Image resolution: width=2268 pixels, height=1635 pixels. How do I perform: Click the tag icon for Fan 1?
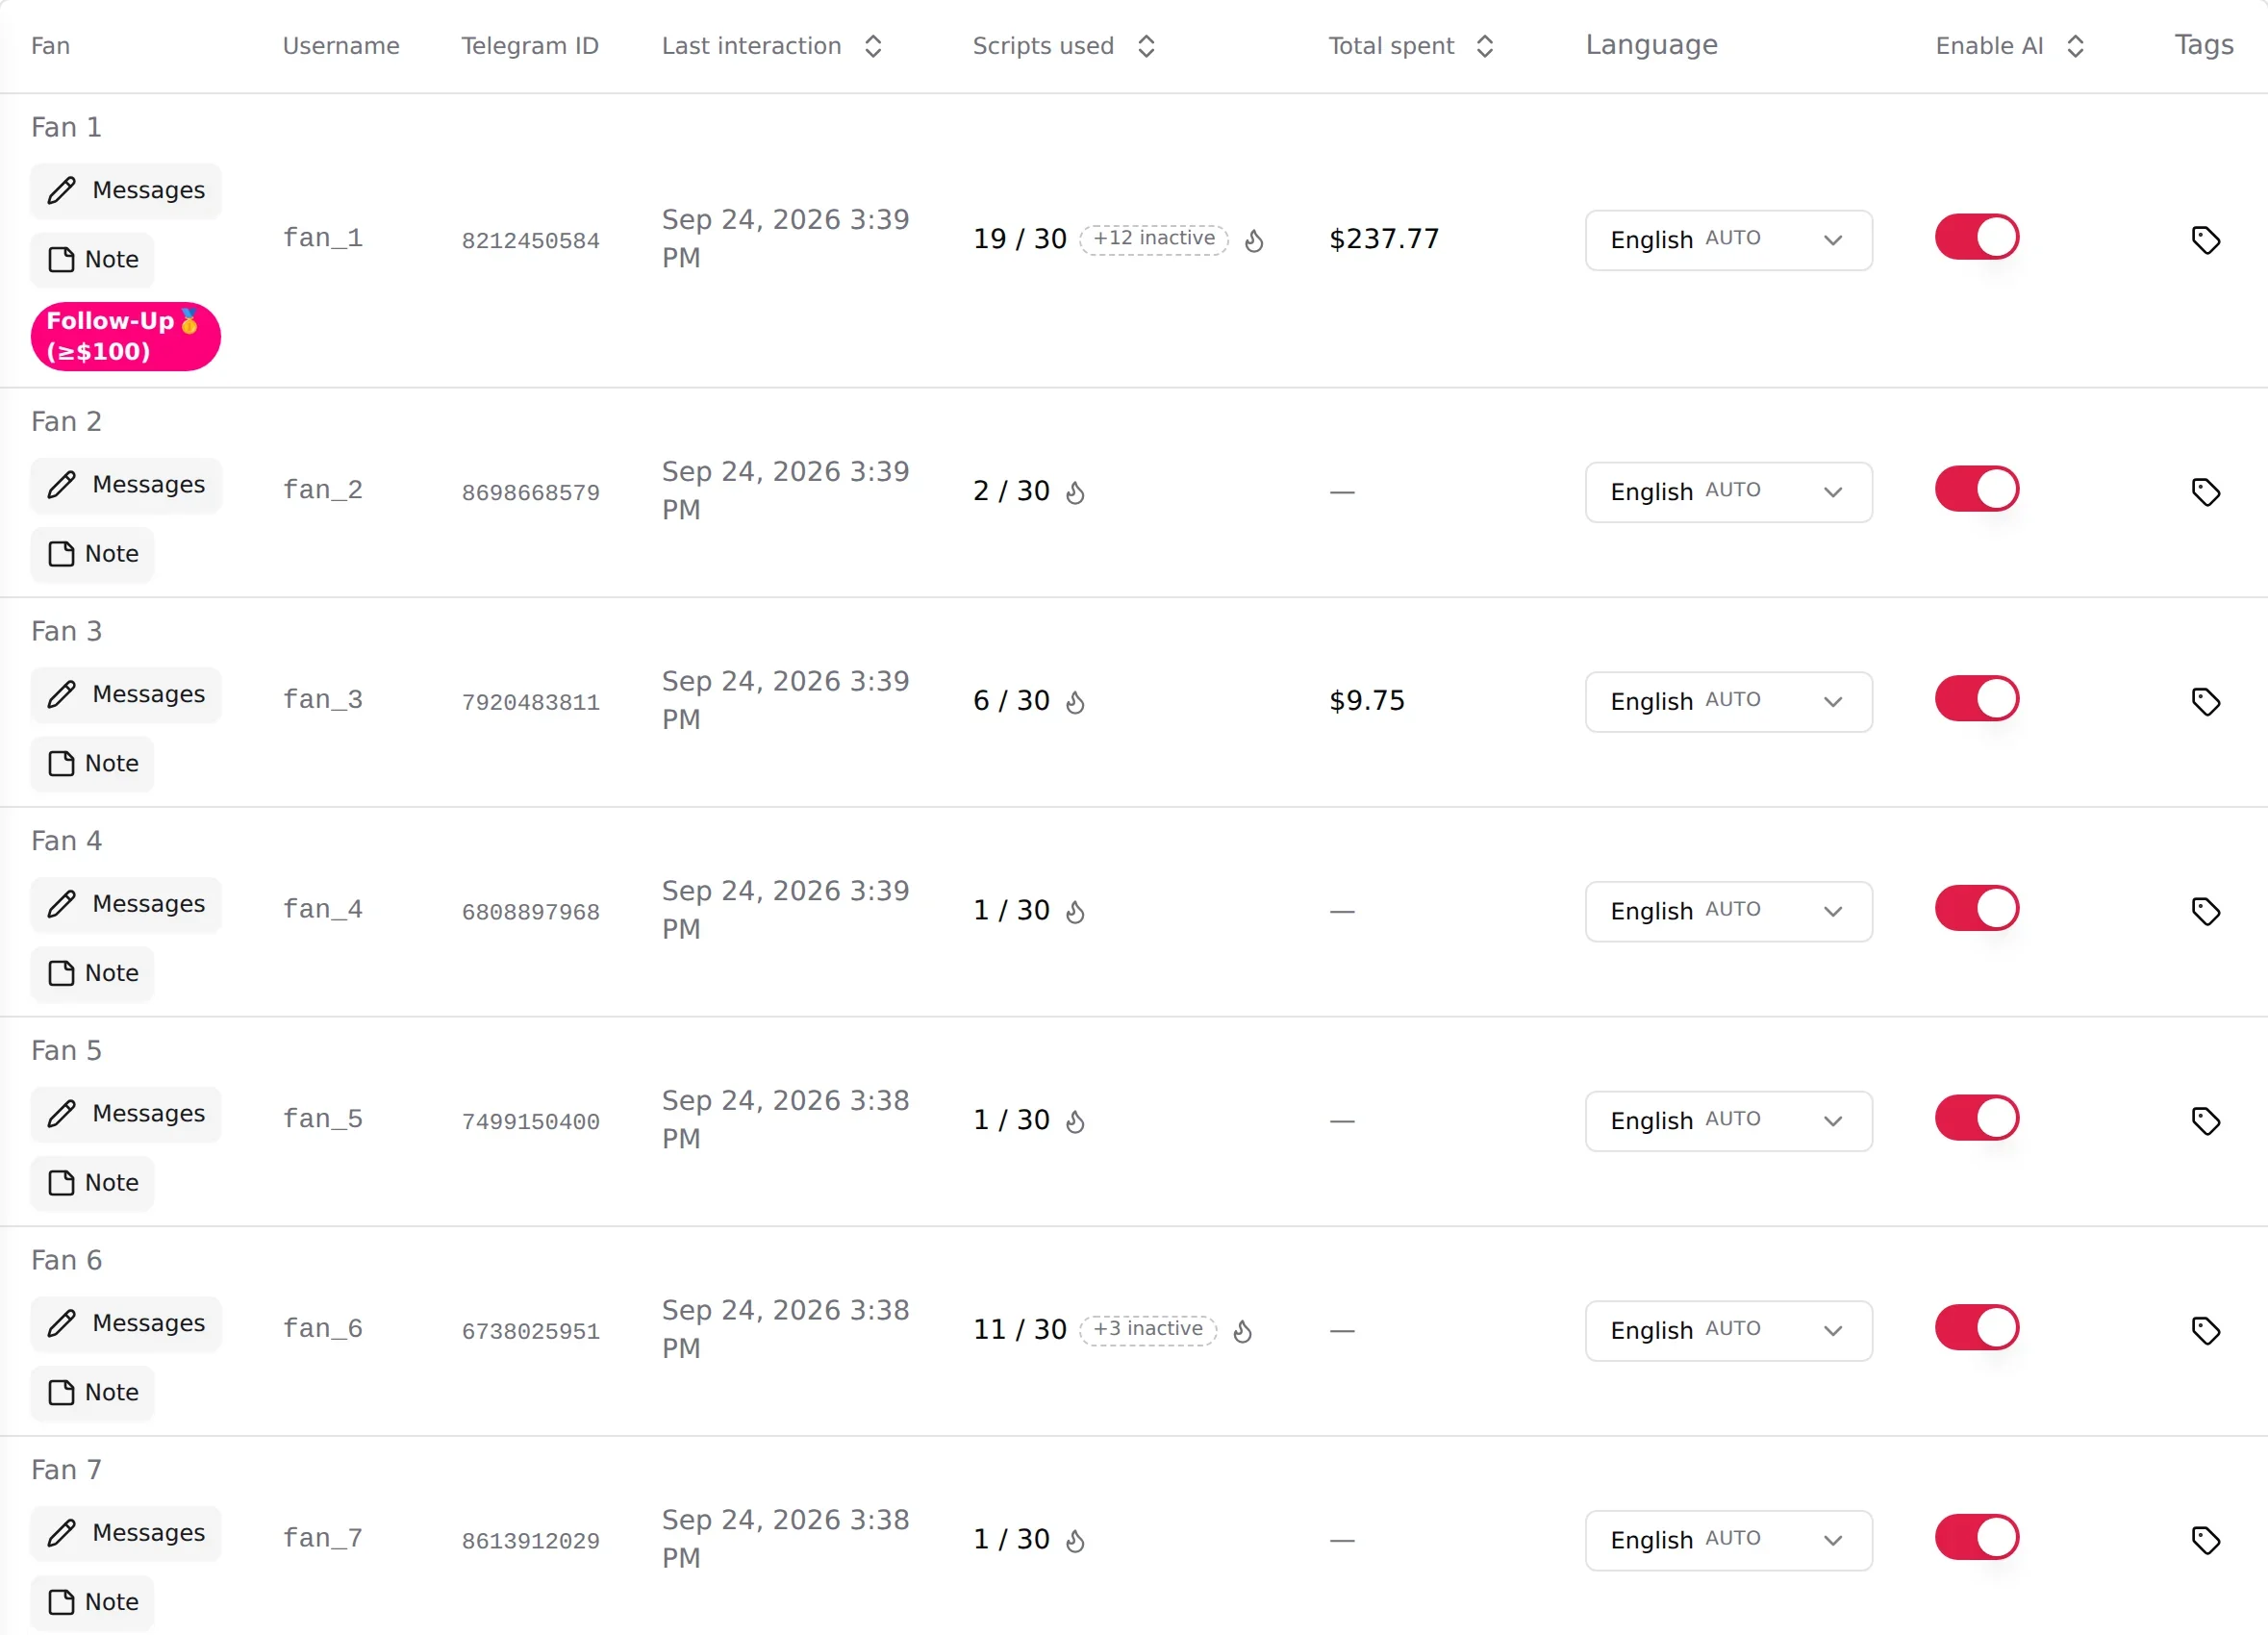[x=2205, y=240]
